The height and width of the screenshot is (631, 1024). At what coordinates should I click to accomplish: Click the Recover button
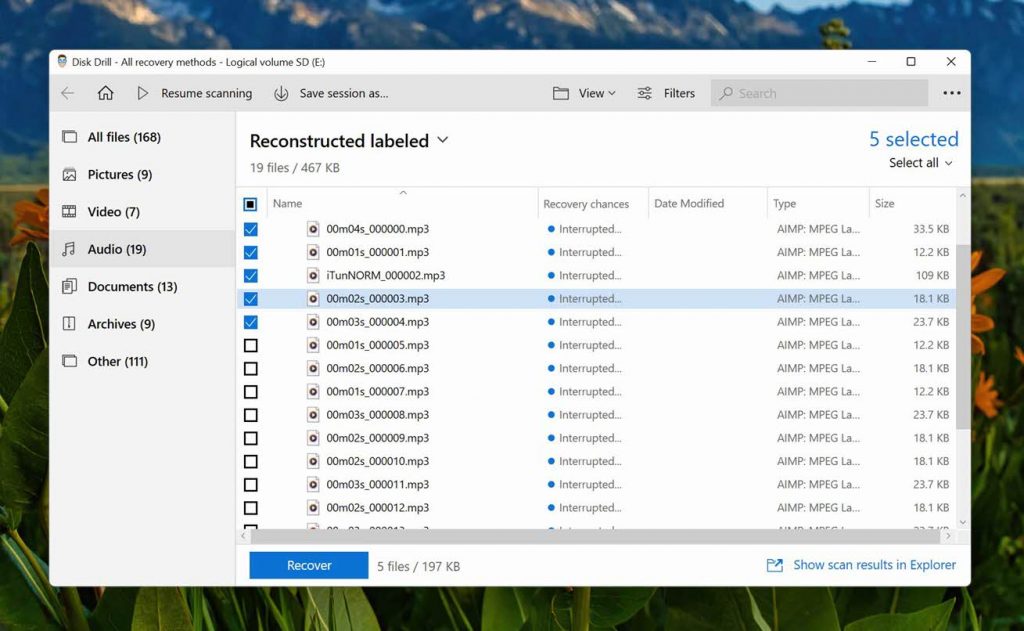307,564
